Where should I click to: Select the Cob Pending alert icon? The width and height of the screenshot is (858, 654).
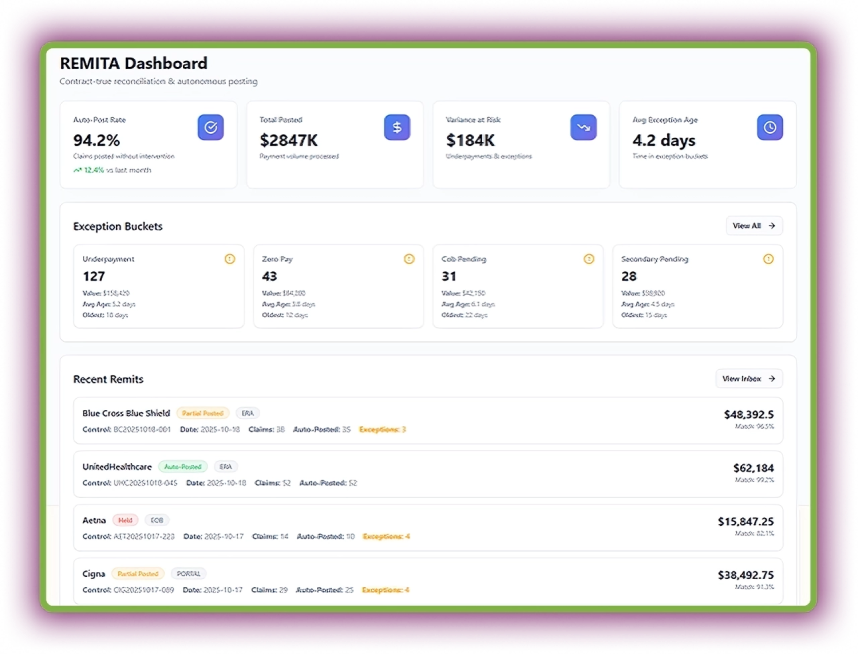pos(588,258)
